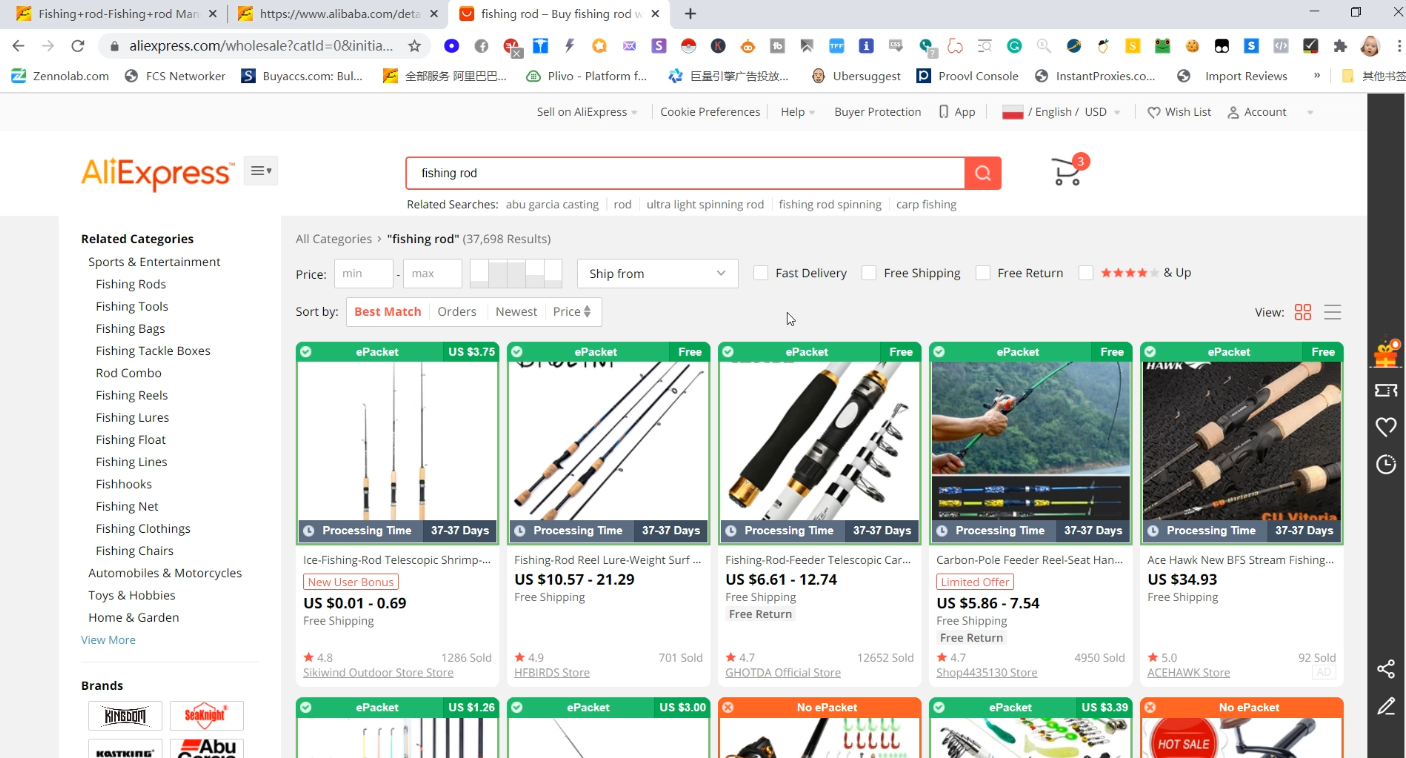Sort results by Newest
The height and width of the screenshot is (758, 1406).
point(516,312)
